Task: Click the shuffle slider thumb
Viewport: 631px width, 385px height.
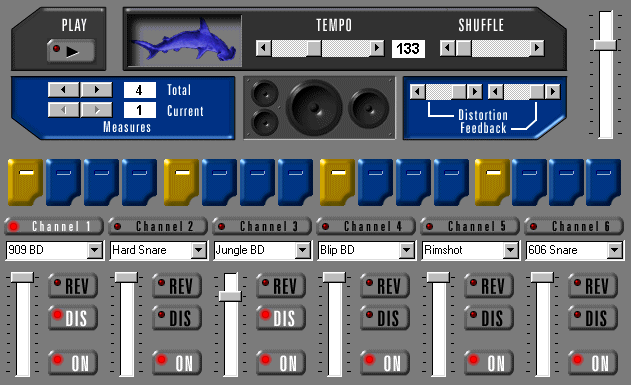Action: point(463,48)
